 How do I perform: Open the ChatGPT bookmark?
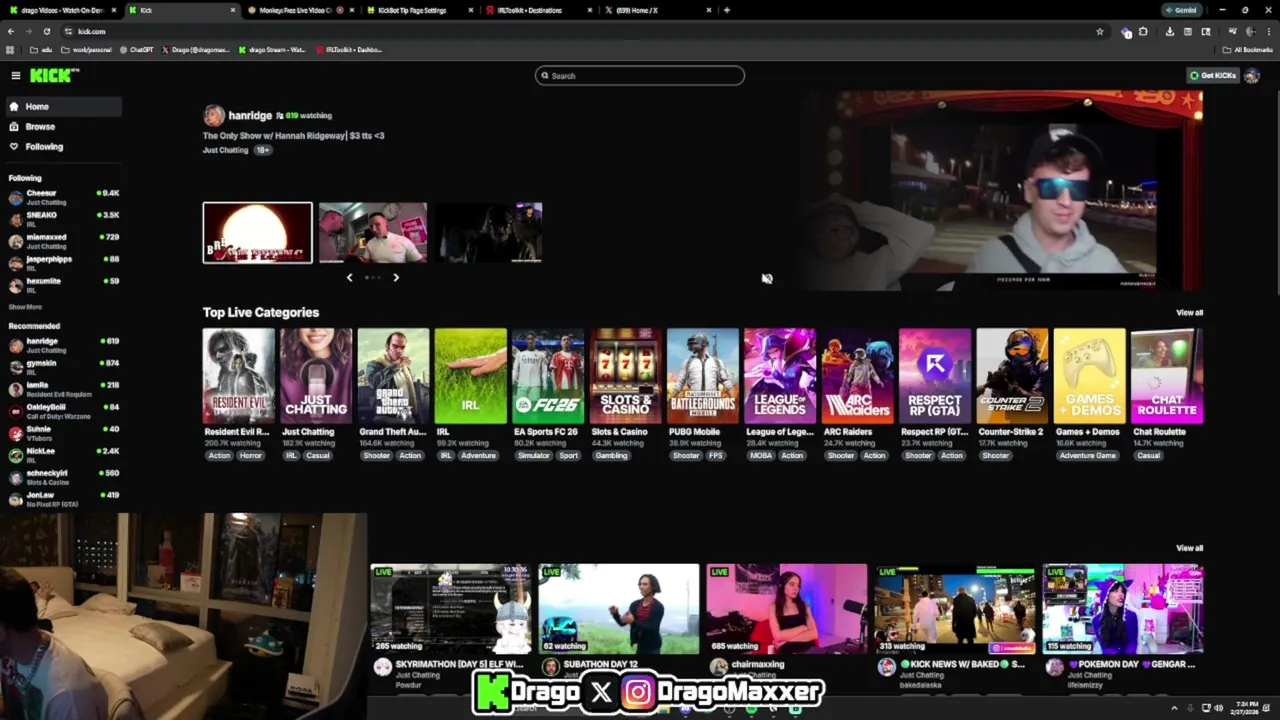coord(136,49)
